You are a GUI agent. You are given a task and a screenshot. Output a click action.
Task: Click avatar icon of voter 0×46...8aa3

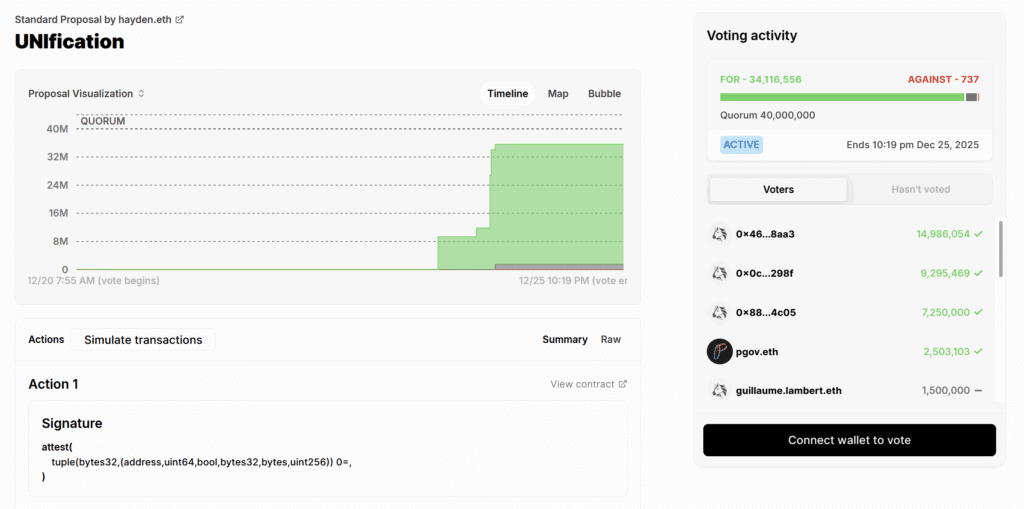(x=719, y=234)
